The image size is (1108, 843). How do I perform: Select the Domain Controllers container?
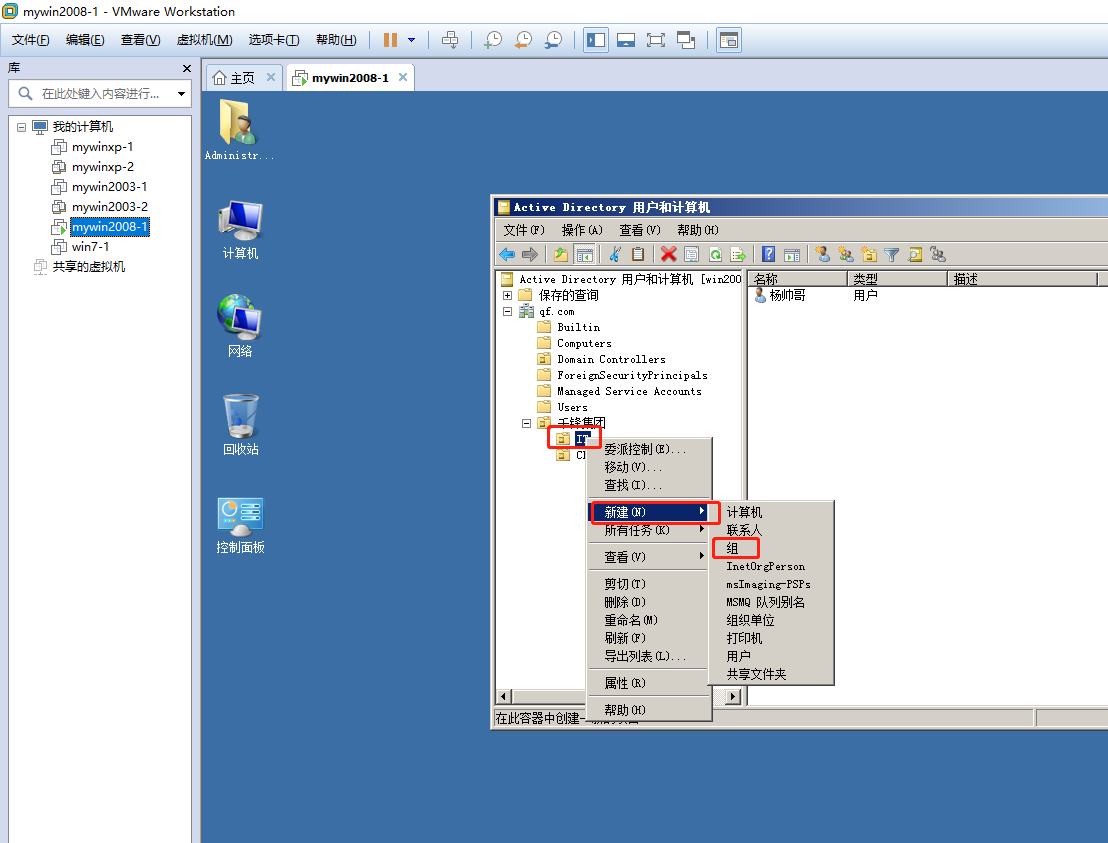611,360
